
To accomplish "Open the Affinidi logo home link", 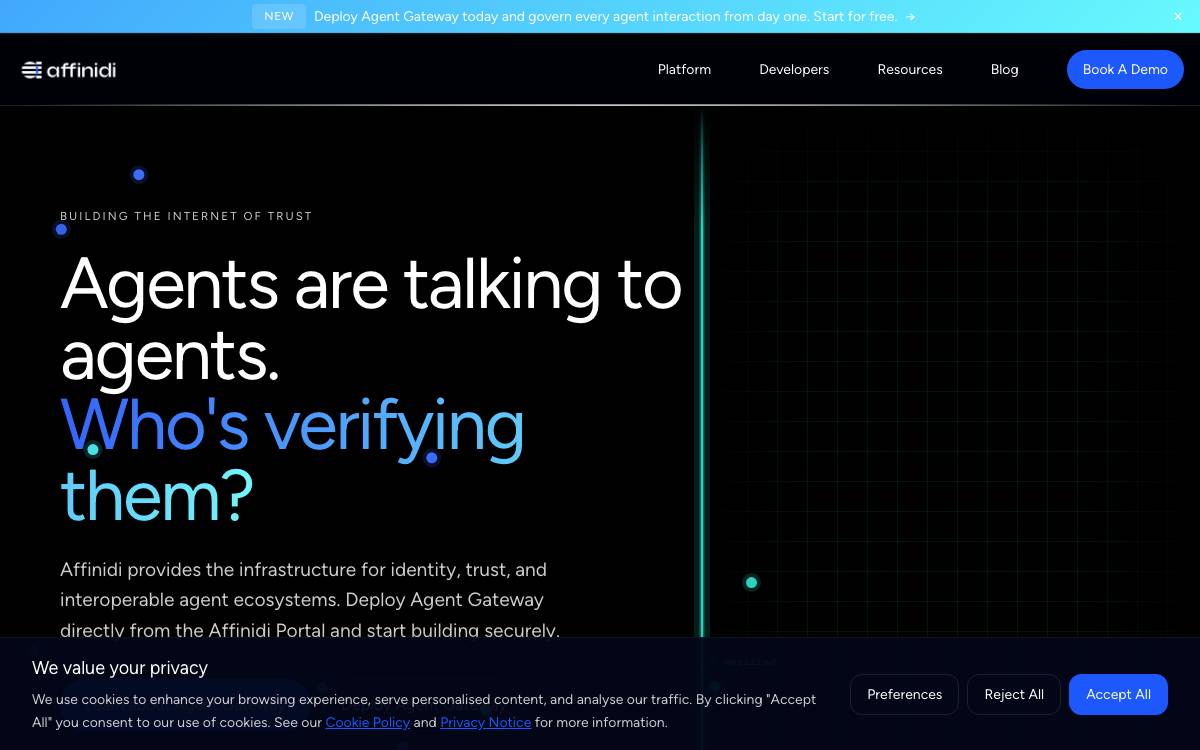I will pyautogui.click(x=69, y=70).
